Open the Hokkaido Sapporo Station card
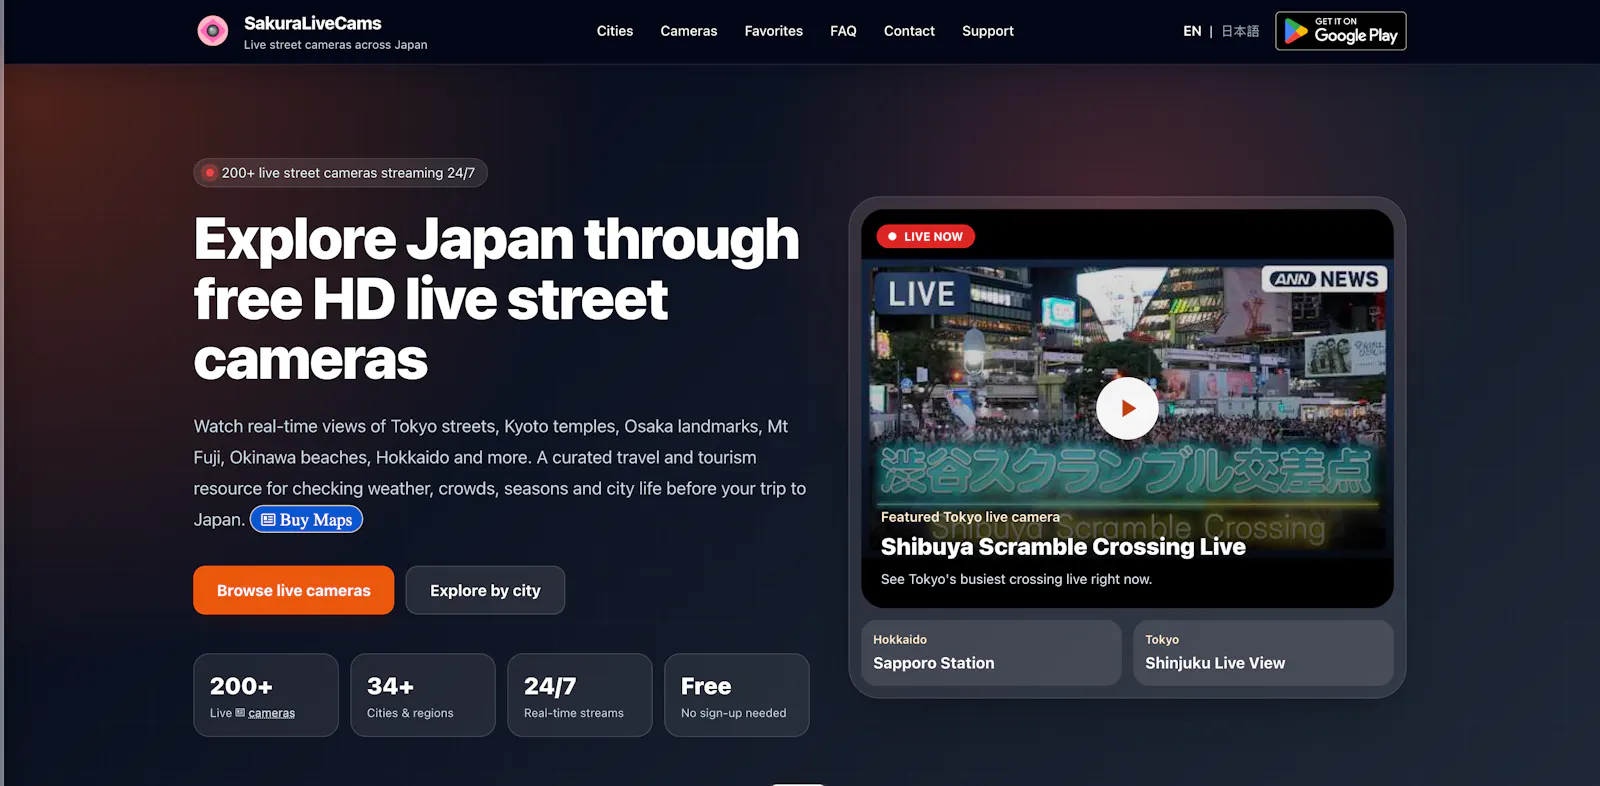Viewport: 1600px width, 786px height. [x=991, y=653]
